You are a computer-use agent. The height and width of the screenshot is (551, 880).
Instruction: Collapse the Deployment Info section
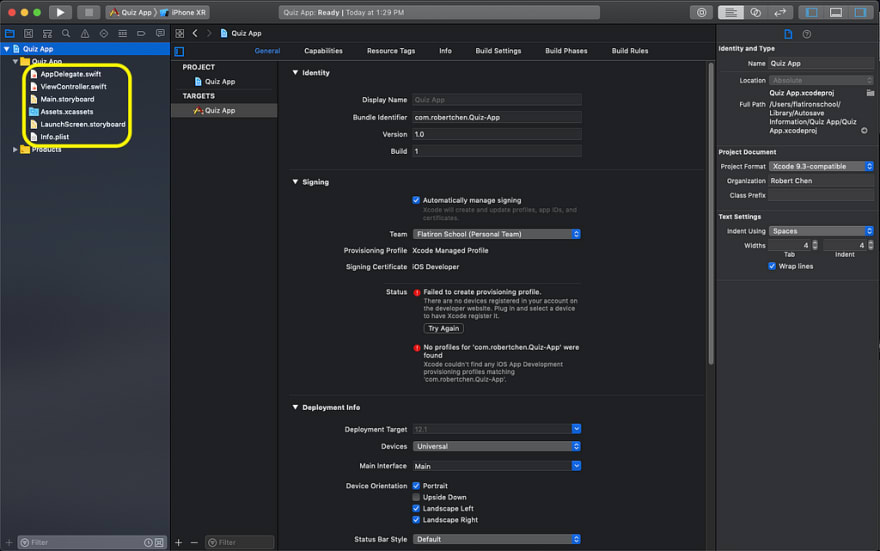point(295,407)
